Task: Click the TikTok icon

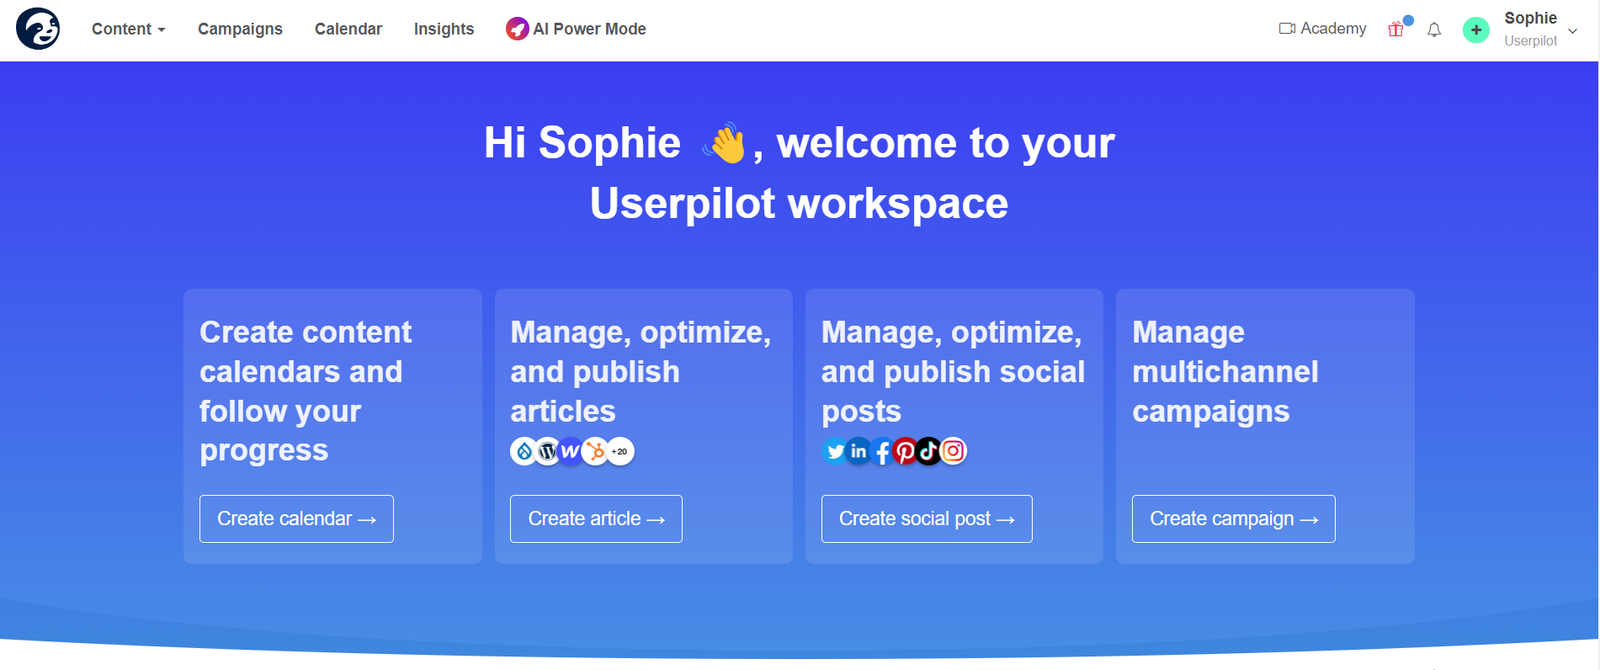Action: pyautogui.click(x=929, y=451)
